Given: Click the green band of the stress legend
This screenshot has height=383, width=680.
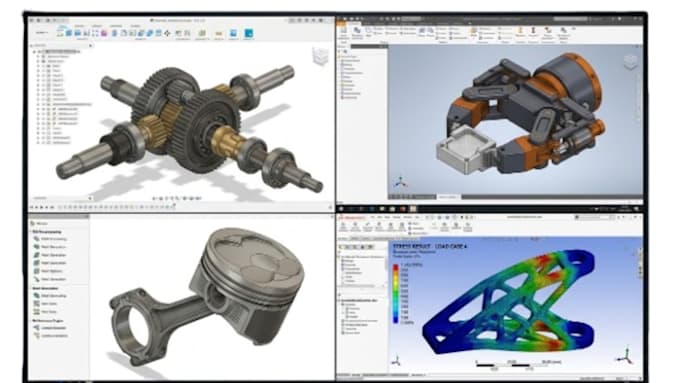Looking at the screenshot, I should pyautogui.click(x=396, y=294).
